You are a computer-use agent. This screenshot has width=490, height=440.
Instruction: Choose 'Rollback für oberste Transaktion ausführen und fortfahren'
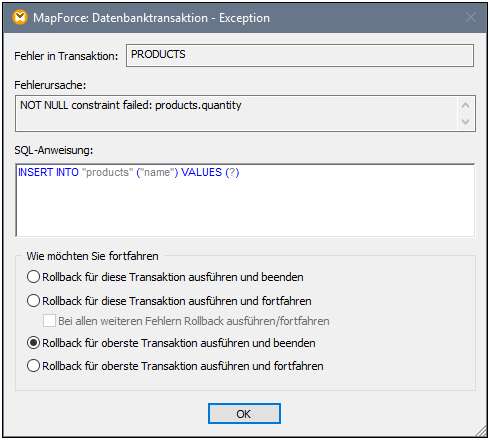(x=175, y=366)
